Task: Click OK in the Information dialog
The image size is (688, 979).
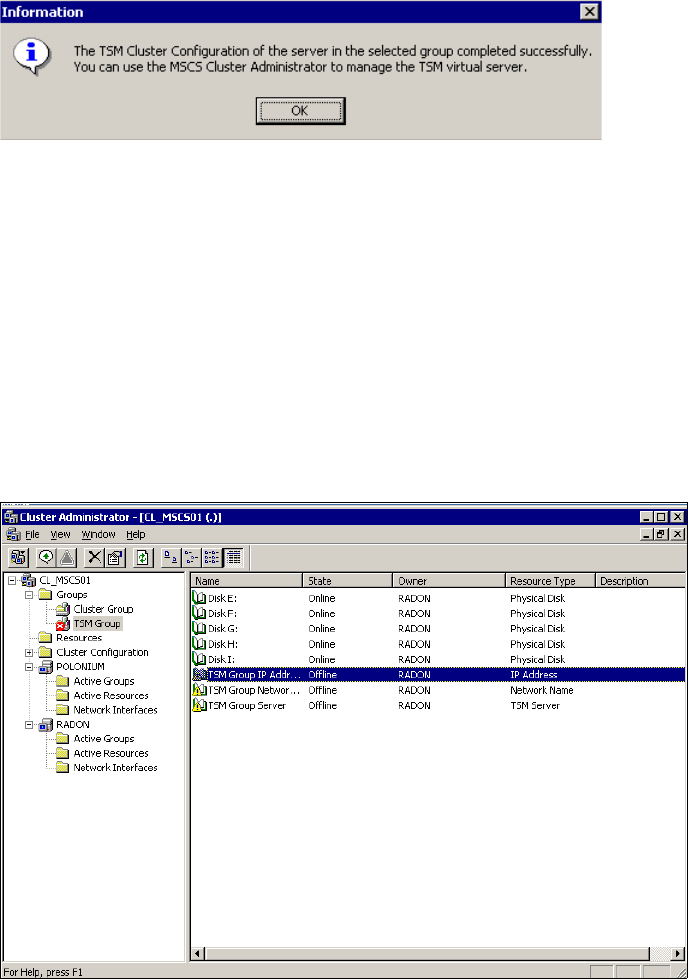Action: pos(300,111)
